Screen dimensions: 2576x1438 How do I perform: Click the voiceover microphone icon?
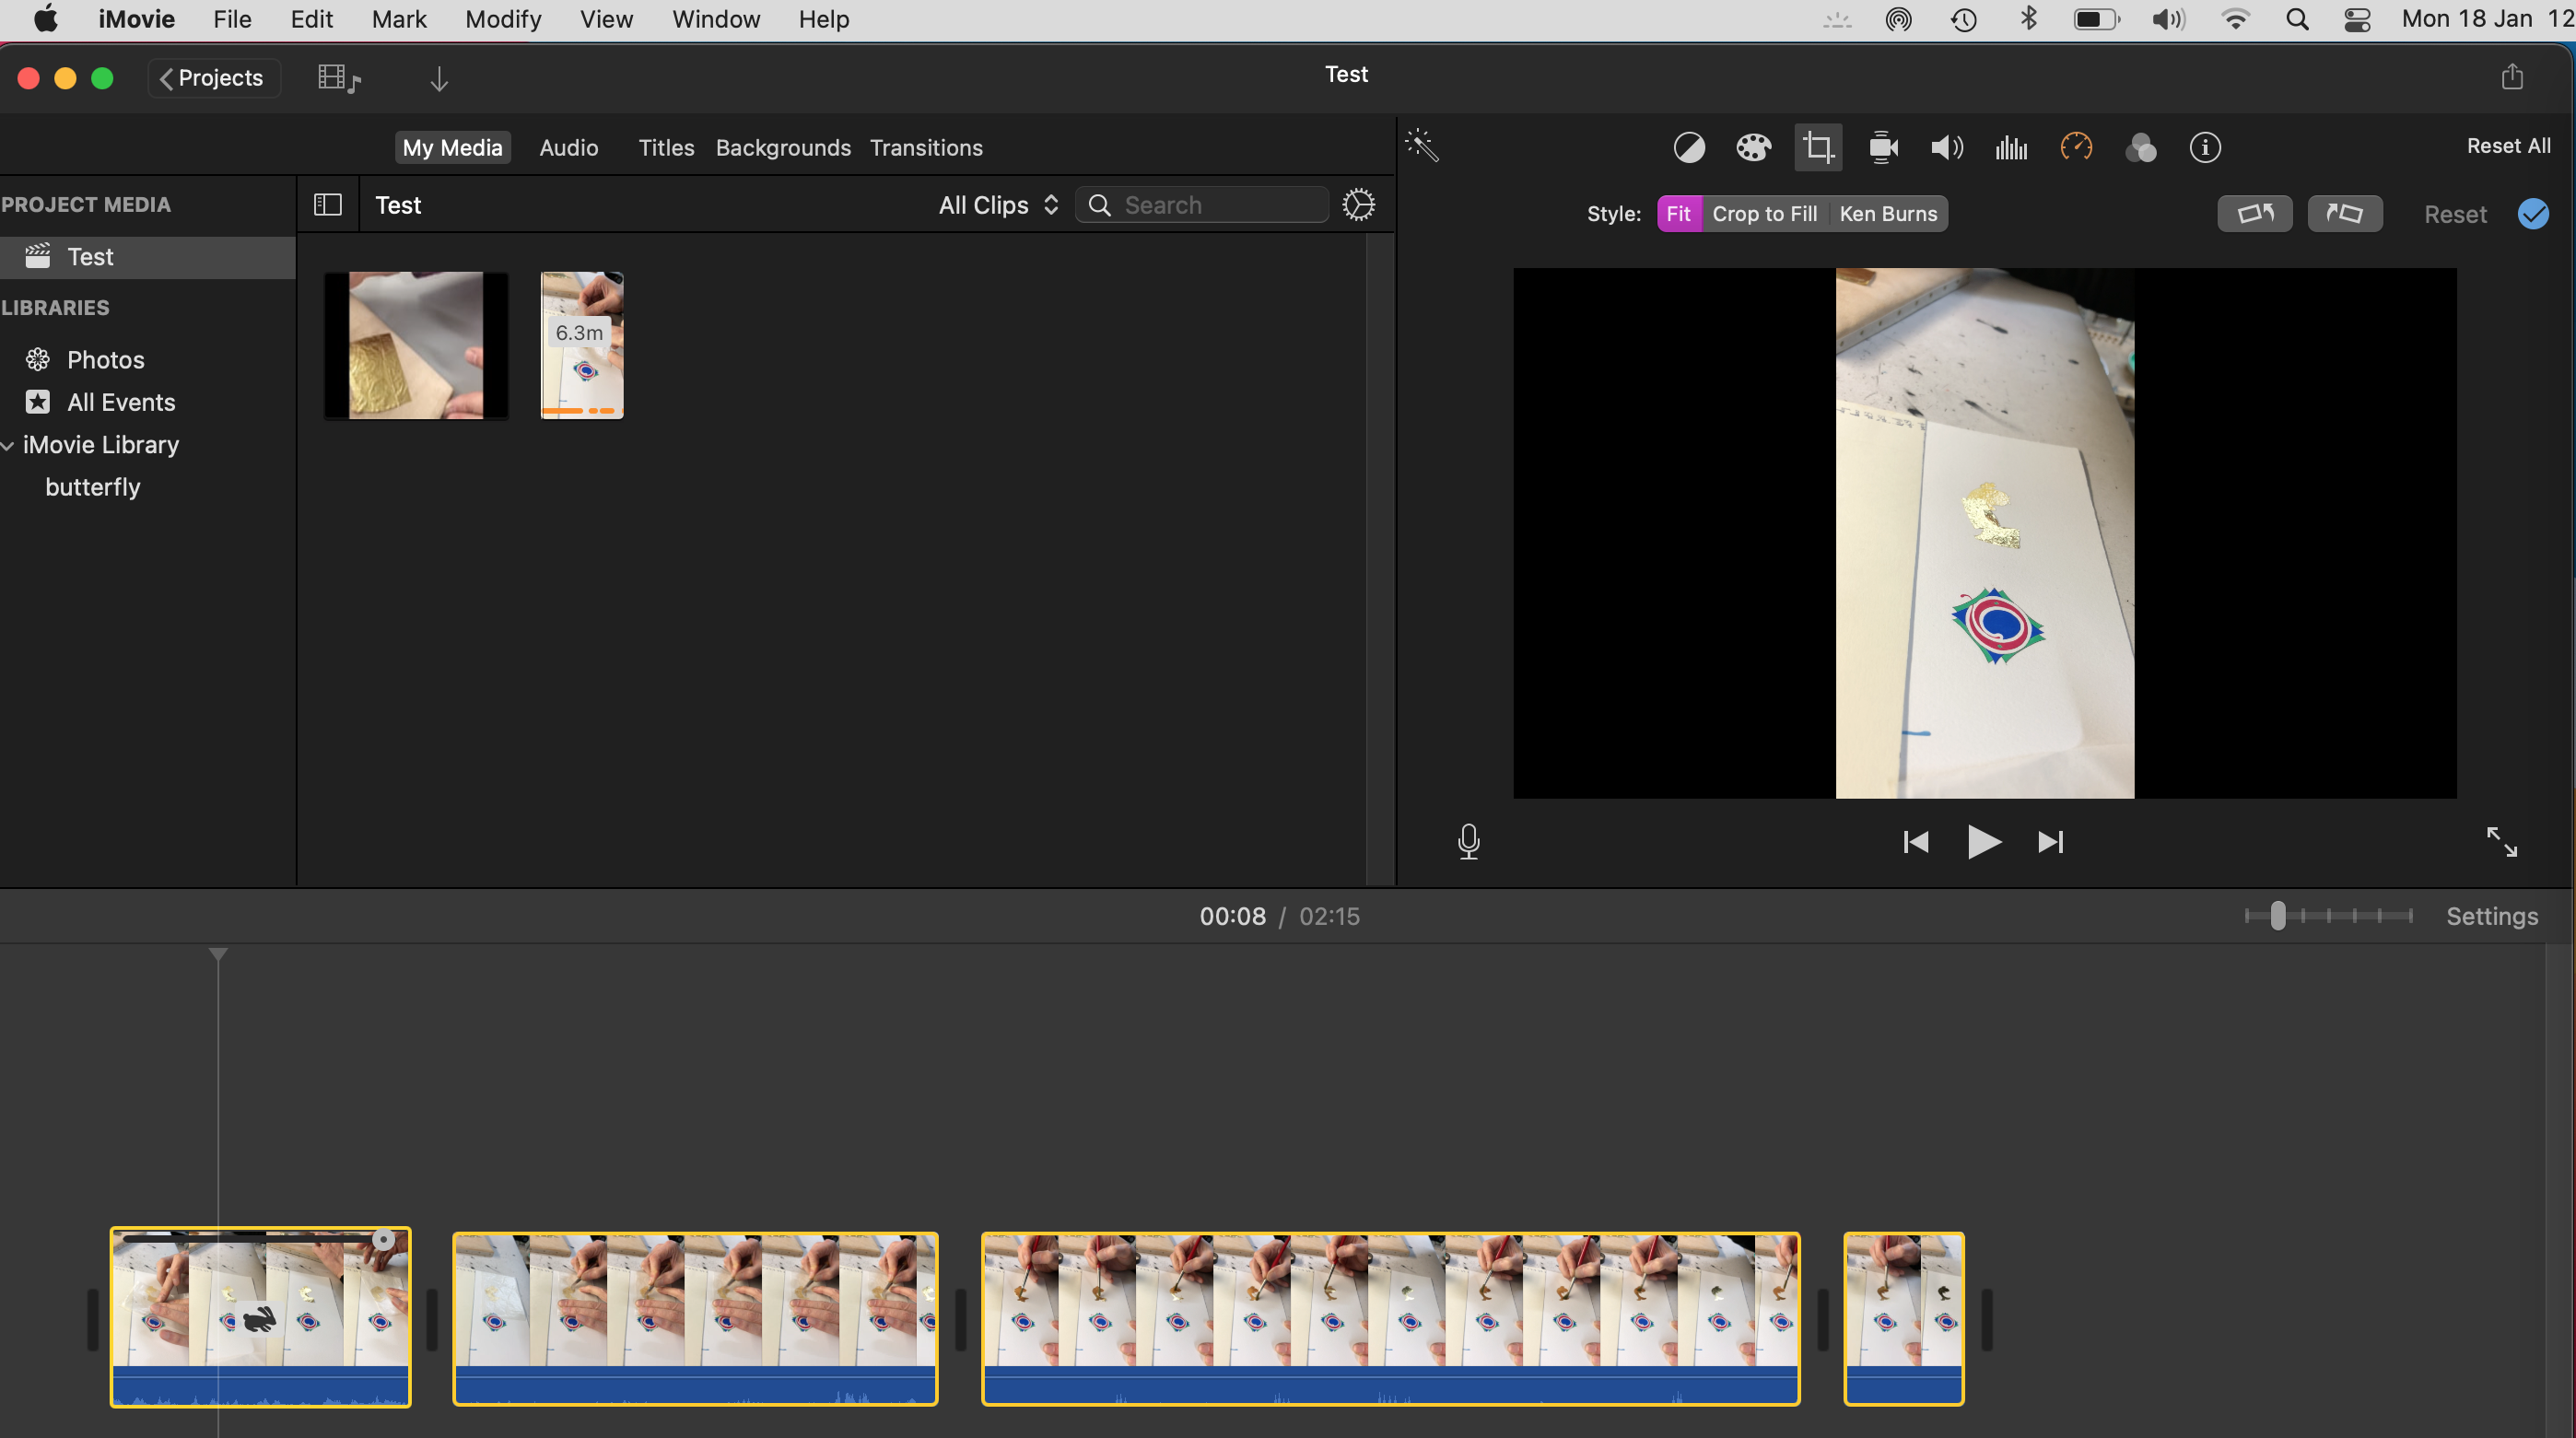tap(1468, 842)
